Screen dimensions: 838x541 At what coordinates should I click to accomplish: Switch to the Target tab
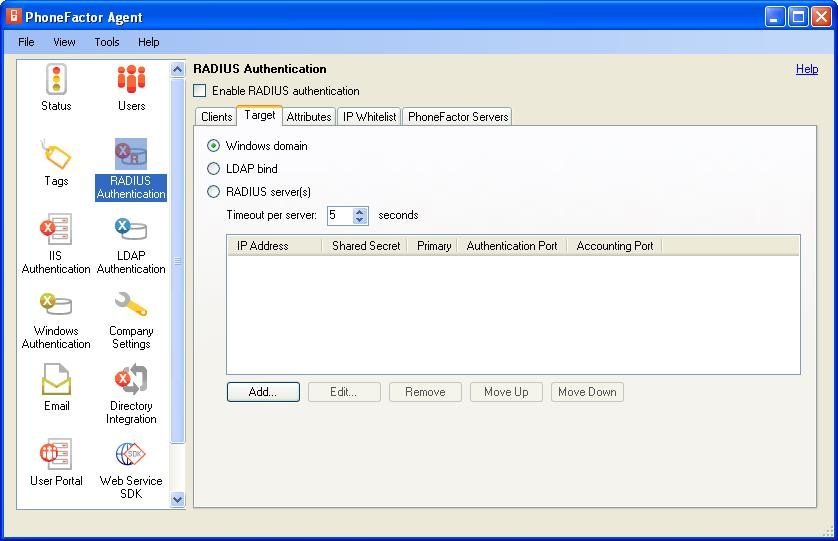(x=260, y=115)
